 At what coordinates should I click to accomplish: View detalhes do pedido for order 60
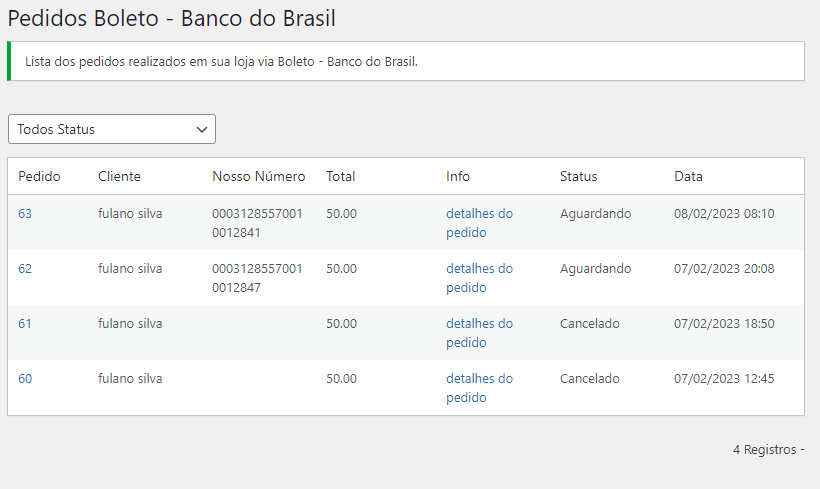pyautogui.click(x=478, y=387)
